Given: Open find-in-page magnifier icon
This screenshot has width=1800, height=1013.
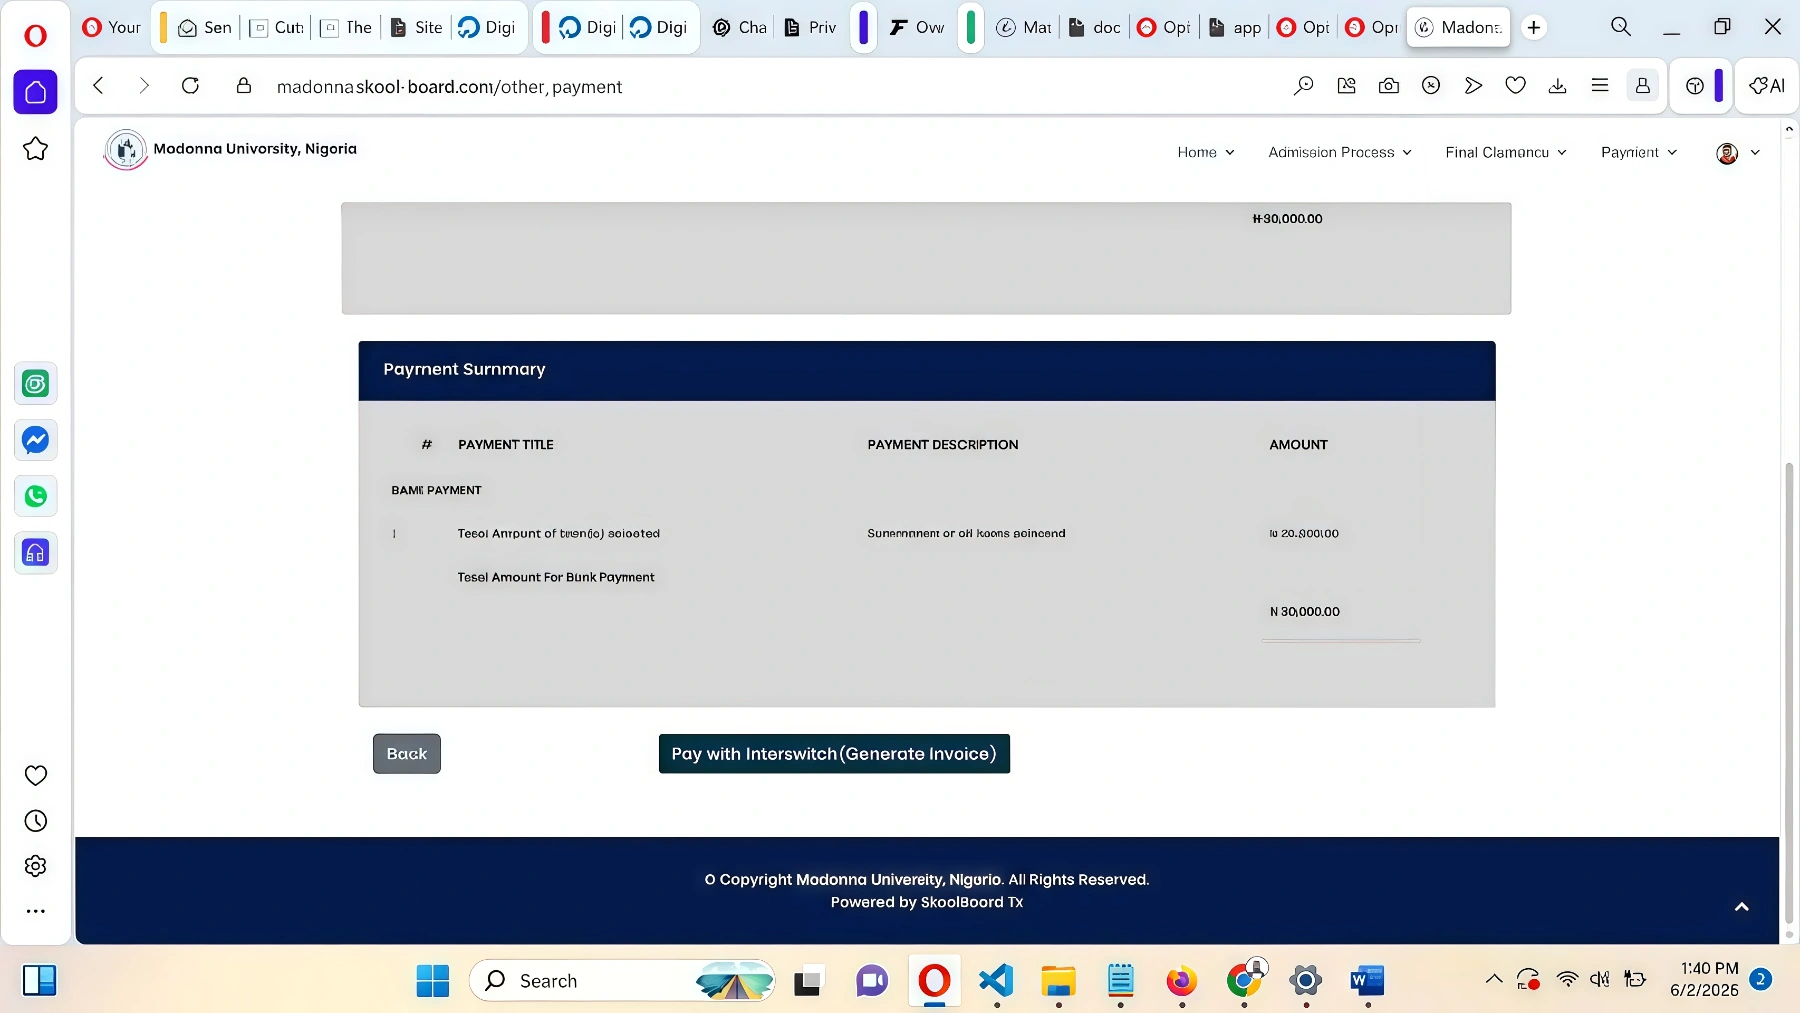Looking at the screenshot, I should 1303,86.
